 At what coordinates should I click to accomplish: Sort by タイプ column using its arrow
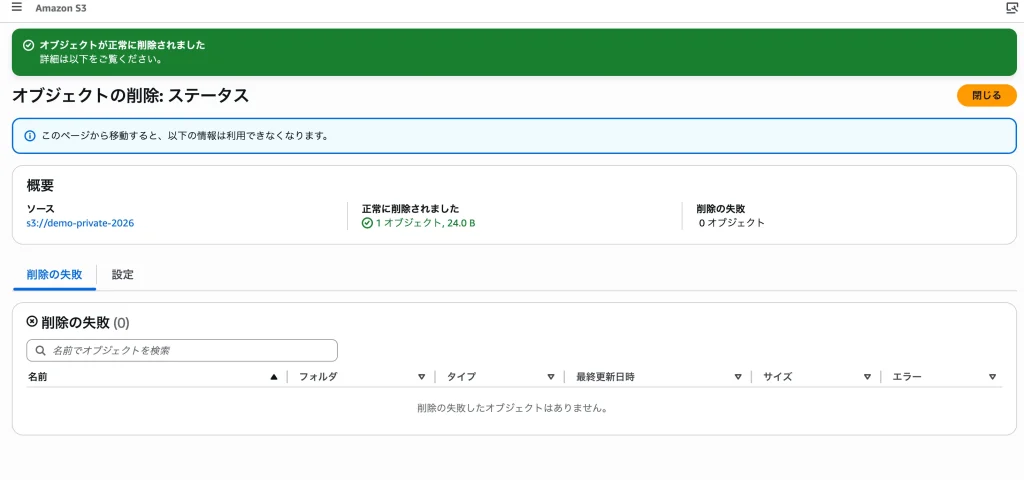click(550, 377)
